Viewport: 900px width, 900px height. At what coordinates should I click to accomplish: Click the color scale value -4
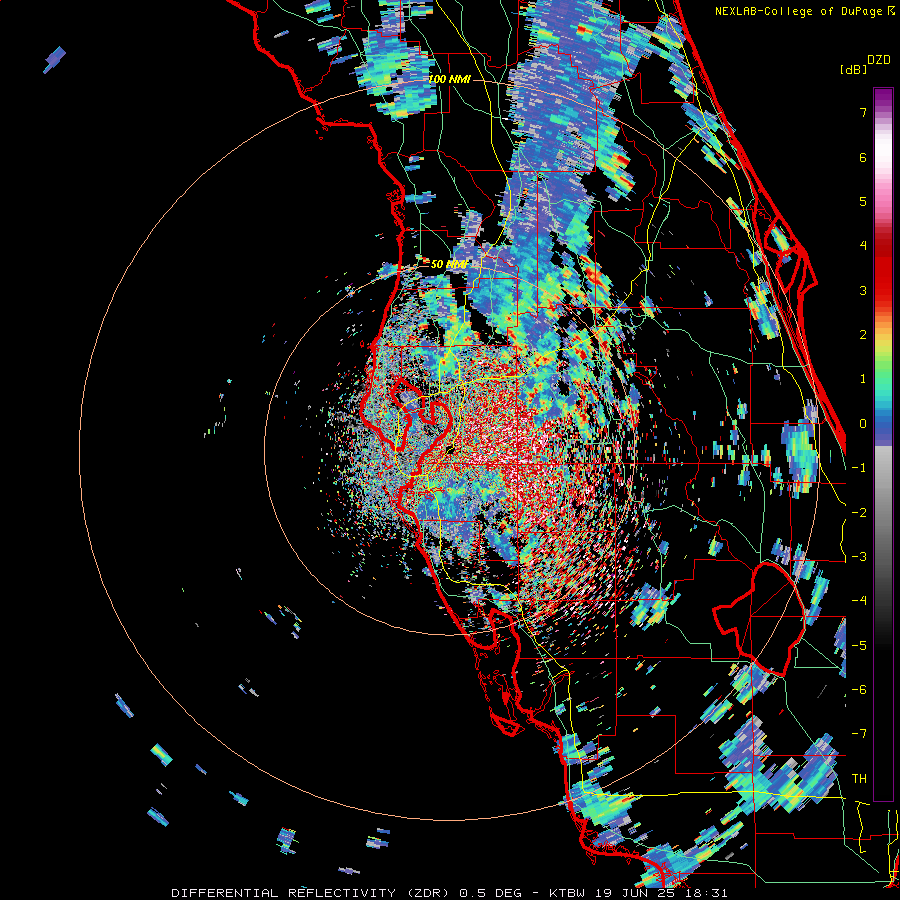859,601
